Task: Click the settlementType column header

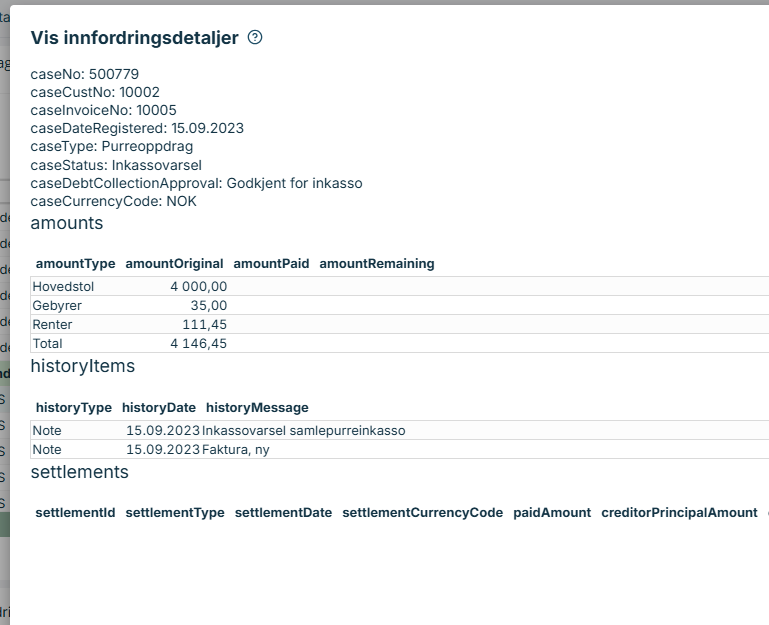Action: 175,513
